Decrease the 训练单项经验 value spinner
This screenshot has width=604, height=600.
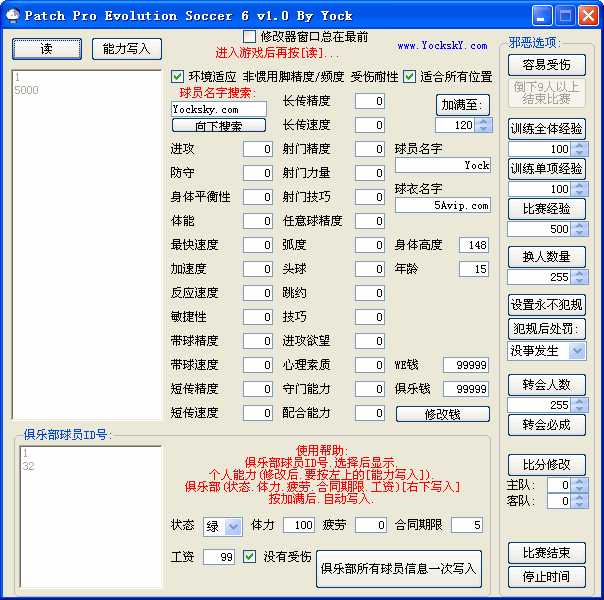(x=580, y=193)
